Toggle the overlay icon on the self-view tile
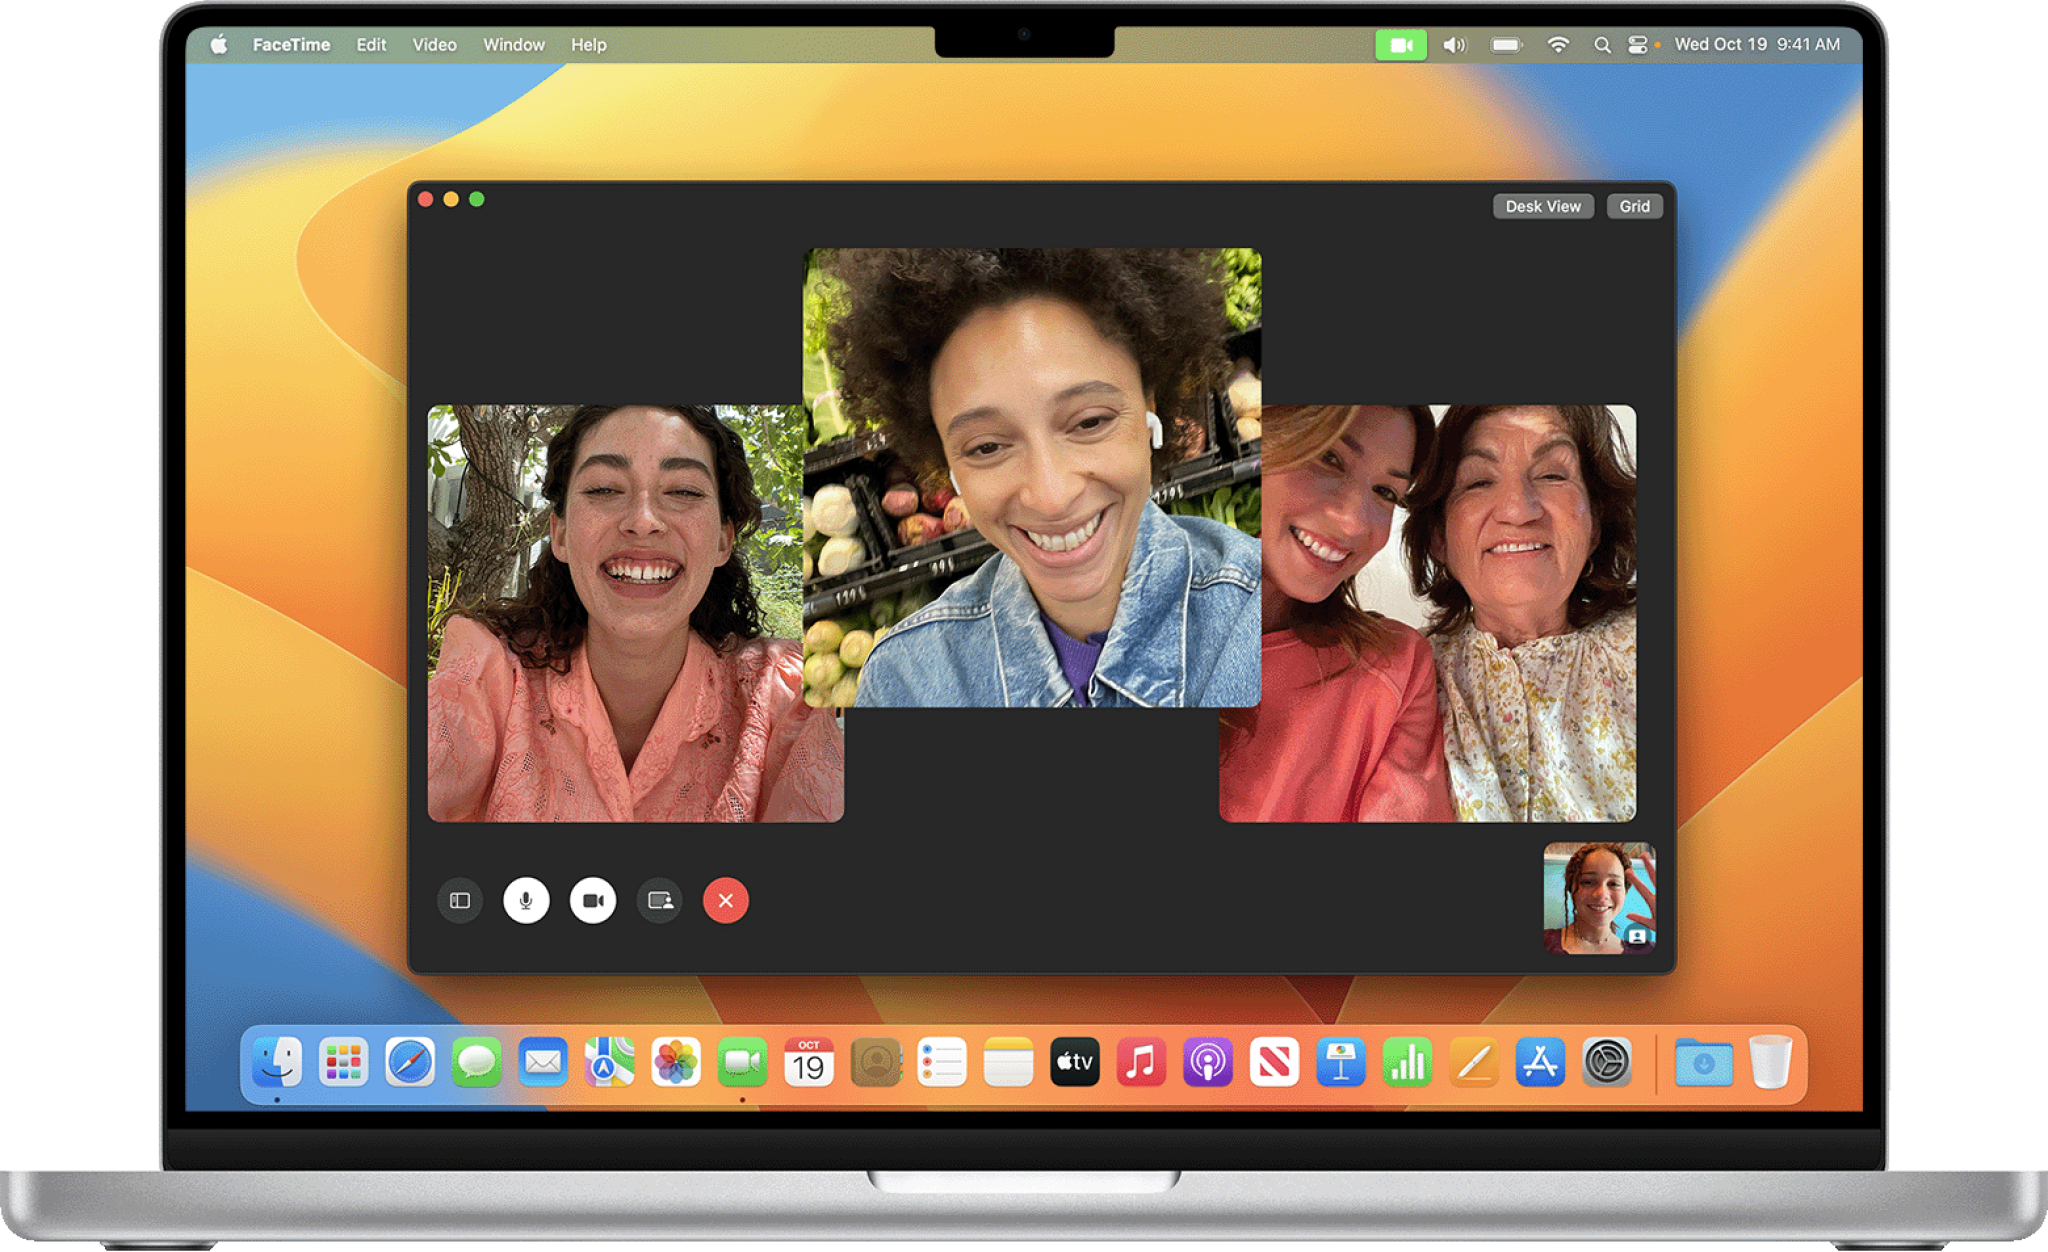The height and width of the screenshot is (1252, 2048). (1637, 936)
